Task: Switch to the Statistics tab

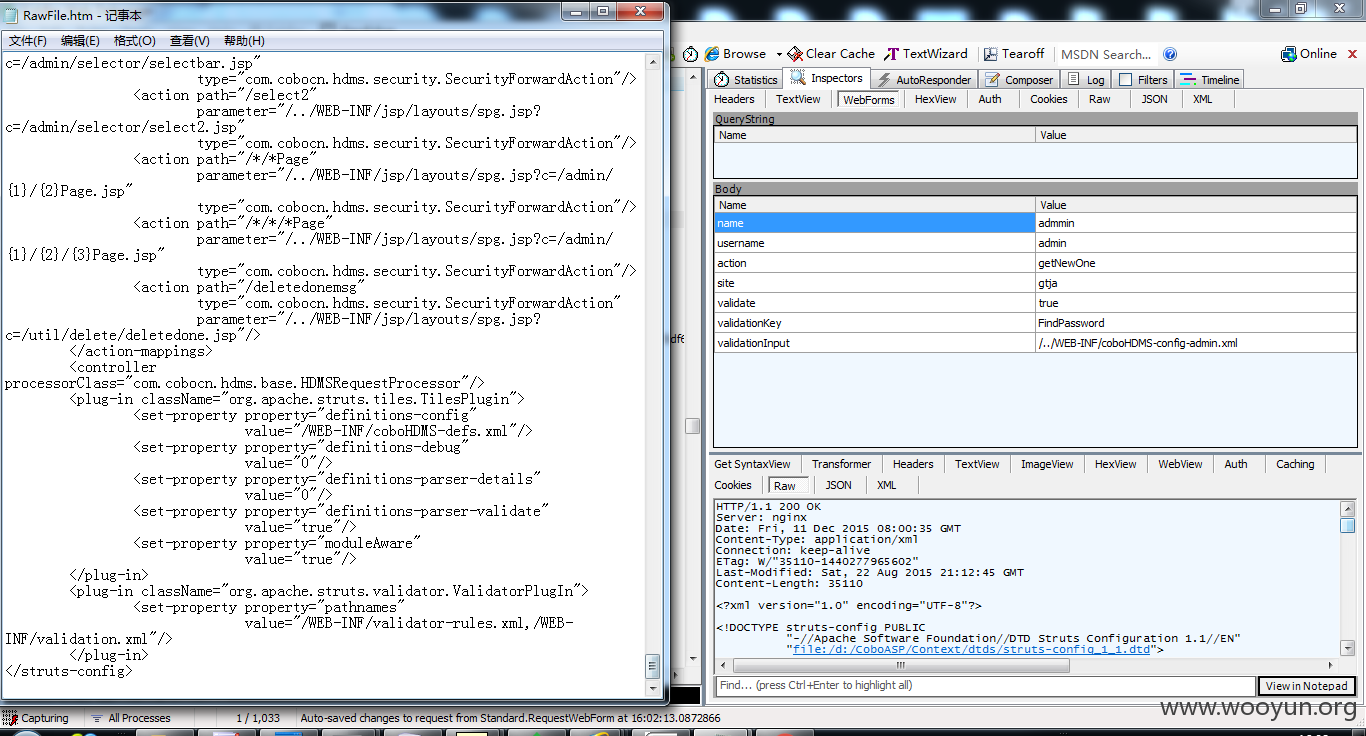Action: (746, 80)
